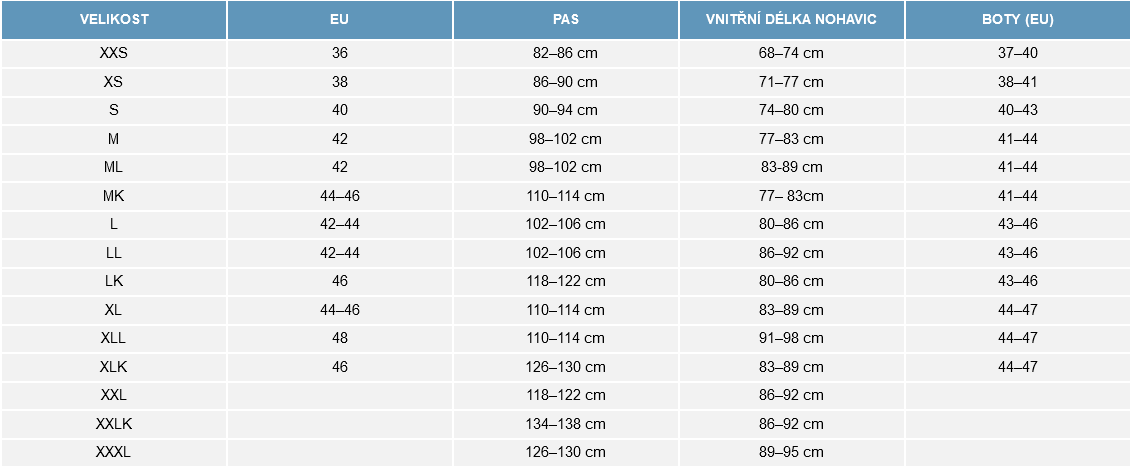The image size is (1136, 468).
Task: Click the 90–94 cm waist cell
Action: [x=565, y=110]
